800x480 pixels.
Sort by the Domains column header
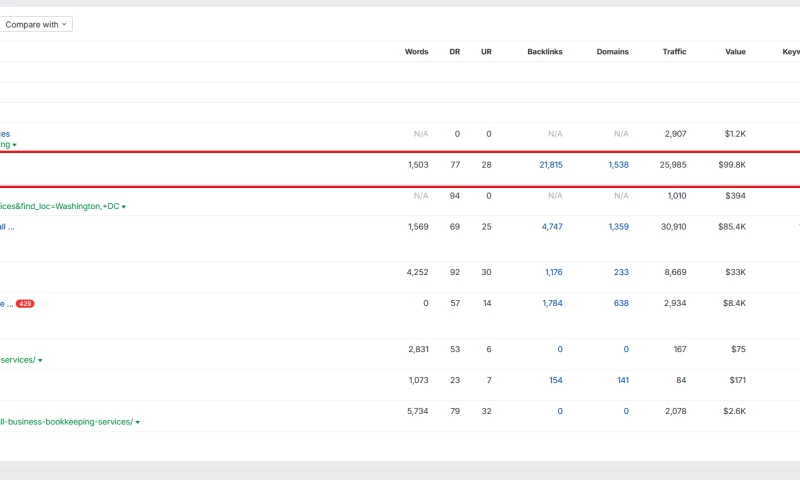(612, 52)
